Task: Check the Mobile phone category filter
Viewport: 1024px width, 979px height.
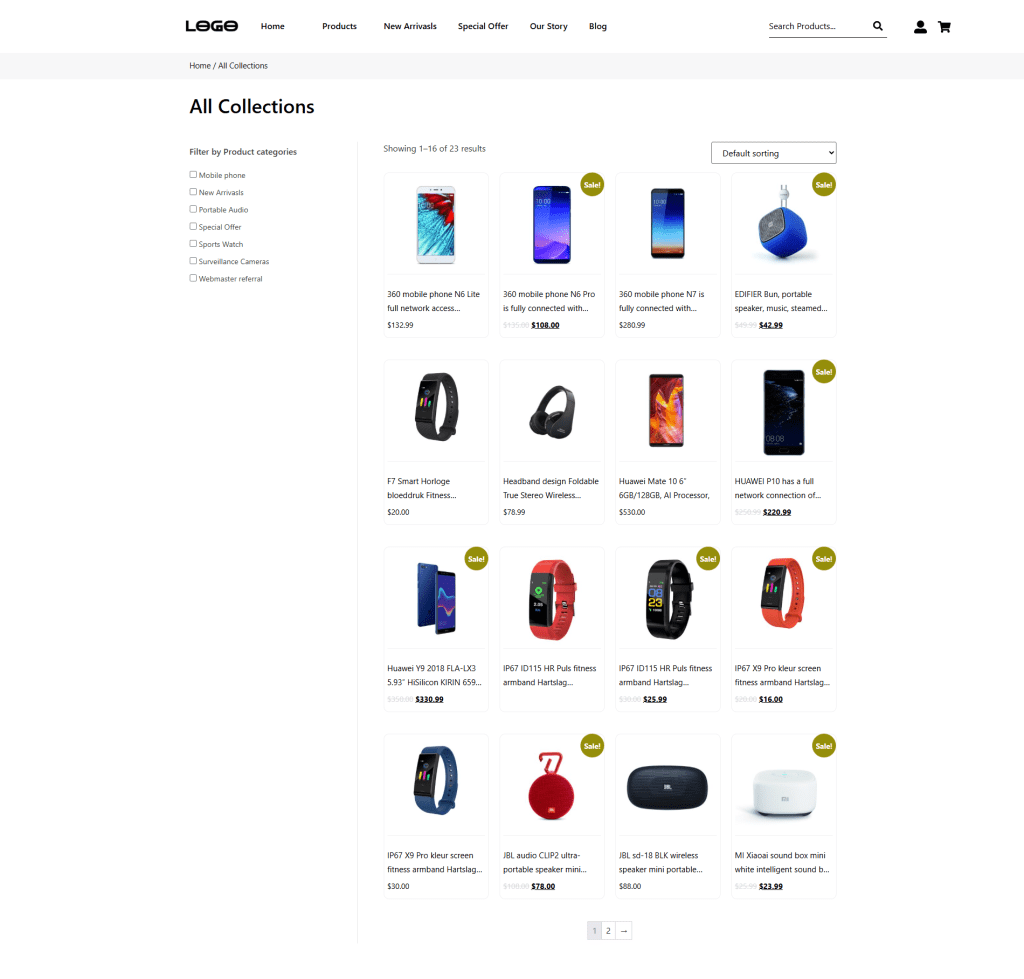Action: (x=193, y=174)
